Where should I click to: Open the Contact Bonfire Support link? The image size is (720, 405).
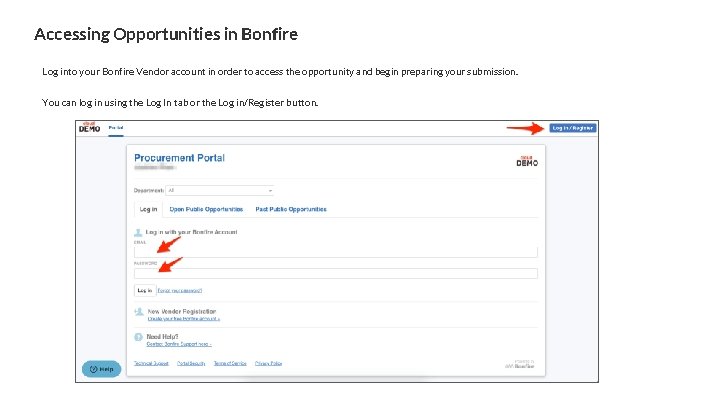pyautogui.click(x=179, y=344)
